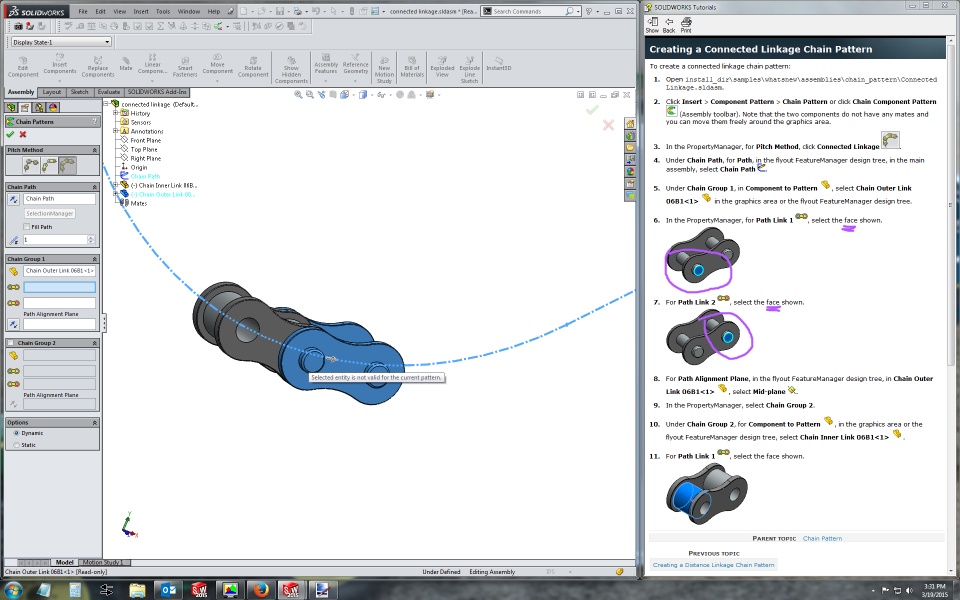Image resolution: width=960 pixels, height=600 pixels.
Task: Open the PropertyManager tab icon
Action: pyautogui.click(x=25, y=108)
